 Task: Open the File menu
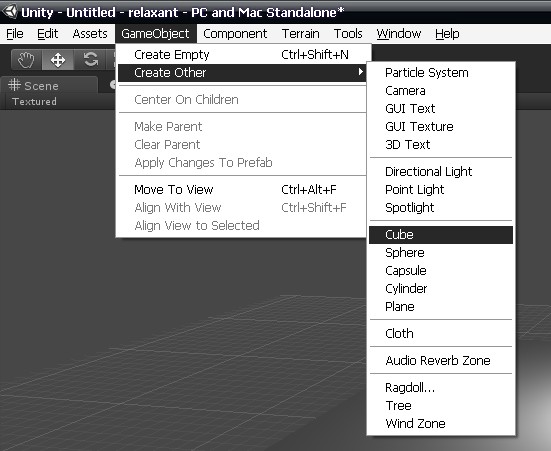15,34
